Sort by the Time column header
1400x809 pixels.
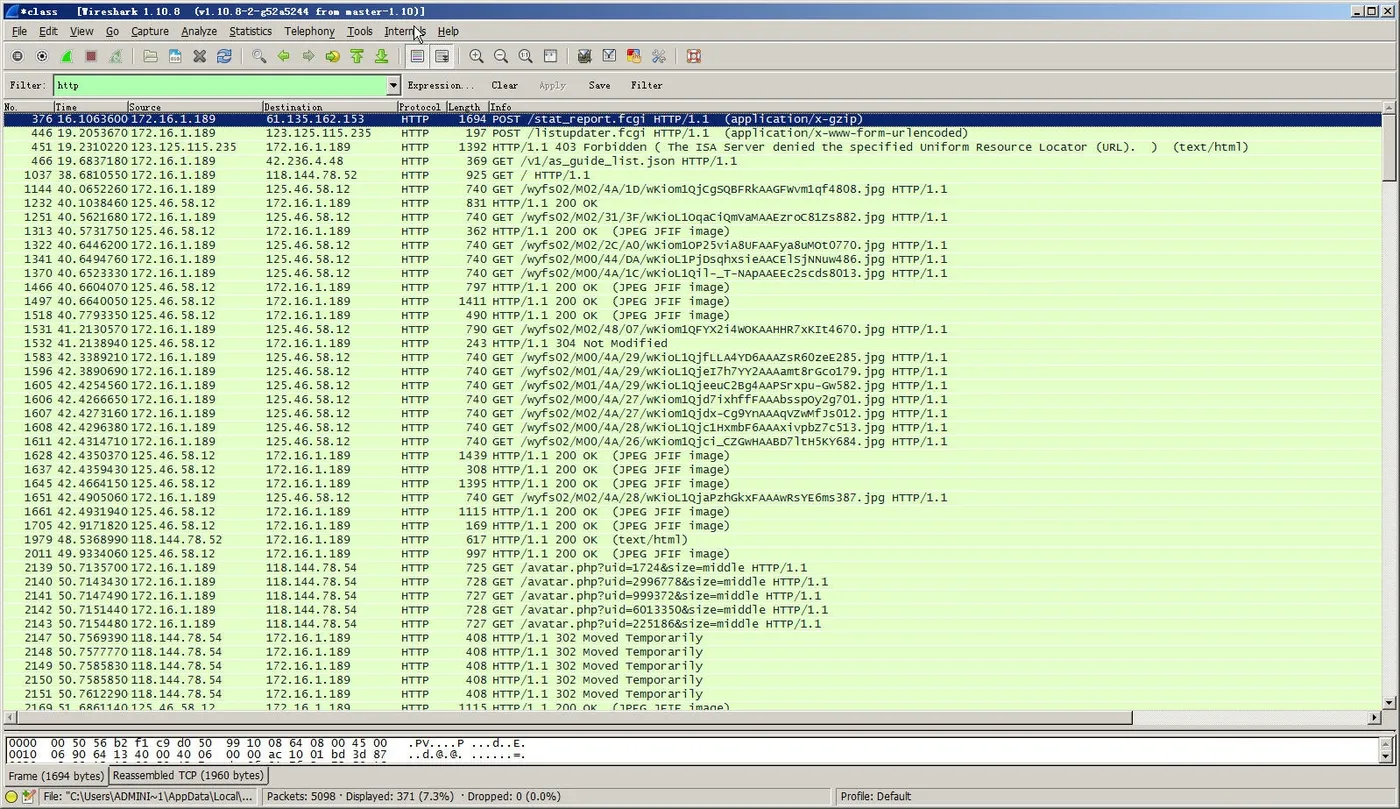(90, 107)
